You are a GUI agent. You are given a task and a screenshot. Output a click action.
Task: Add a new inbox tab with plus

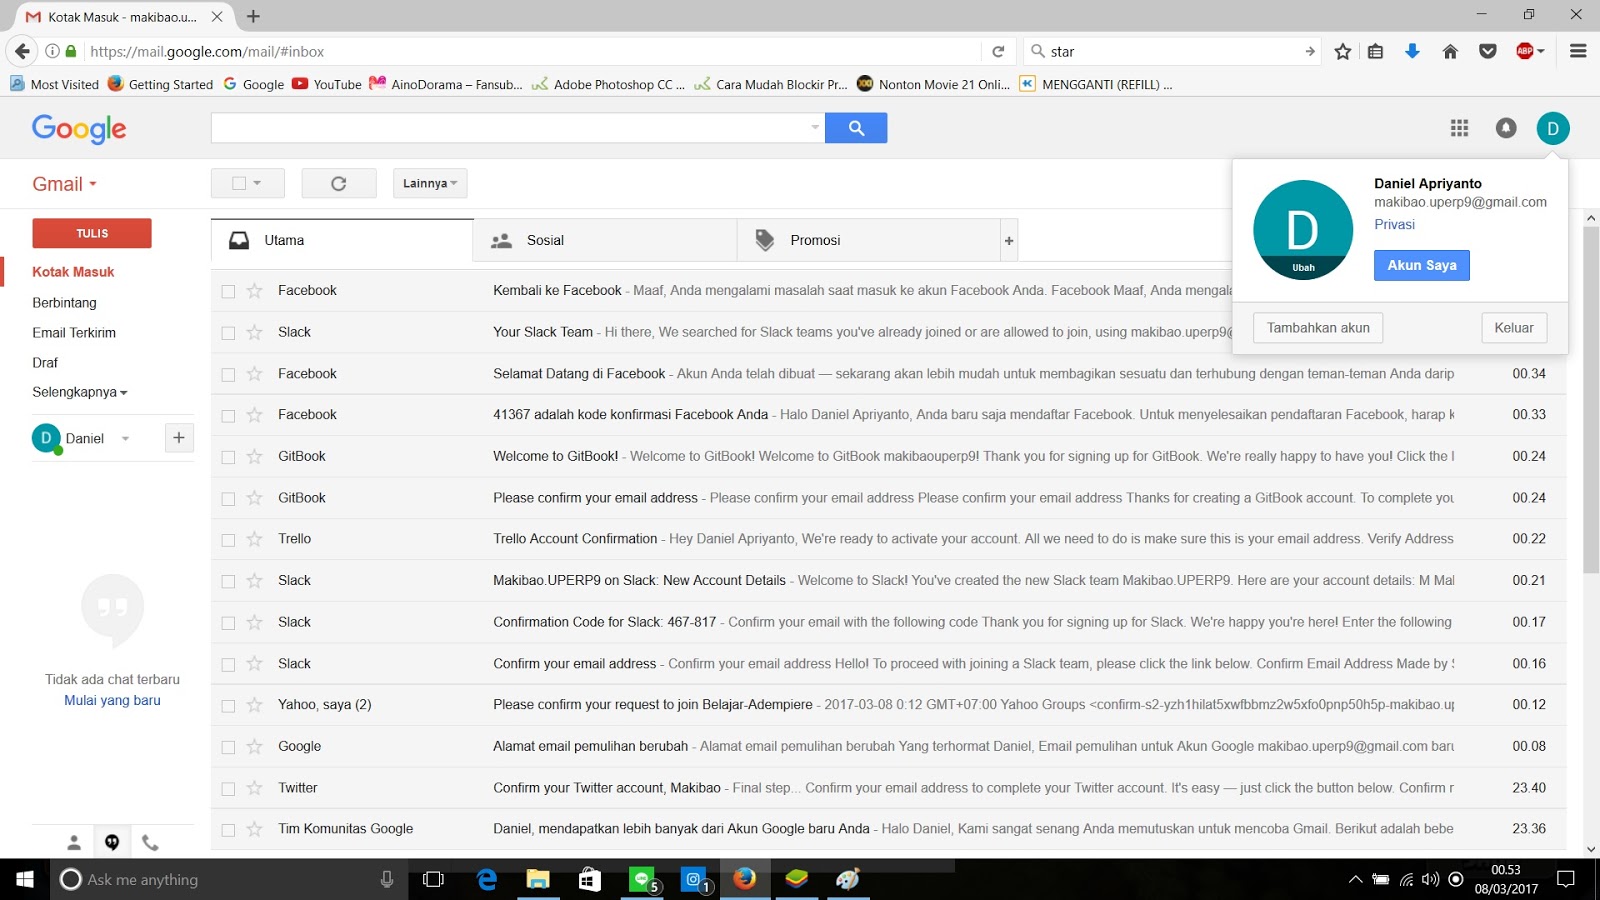(x=1009, y=241)
